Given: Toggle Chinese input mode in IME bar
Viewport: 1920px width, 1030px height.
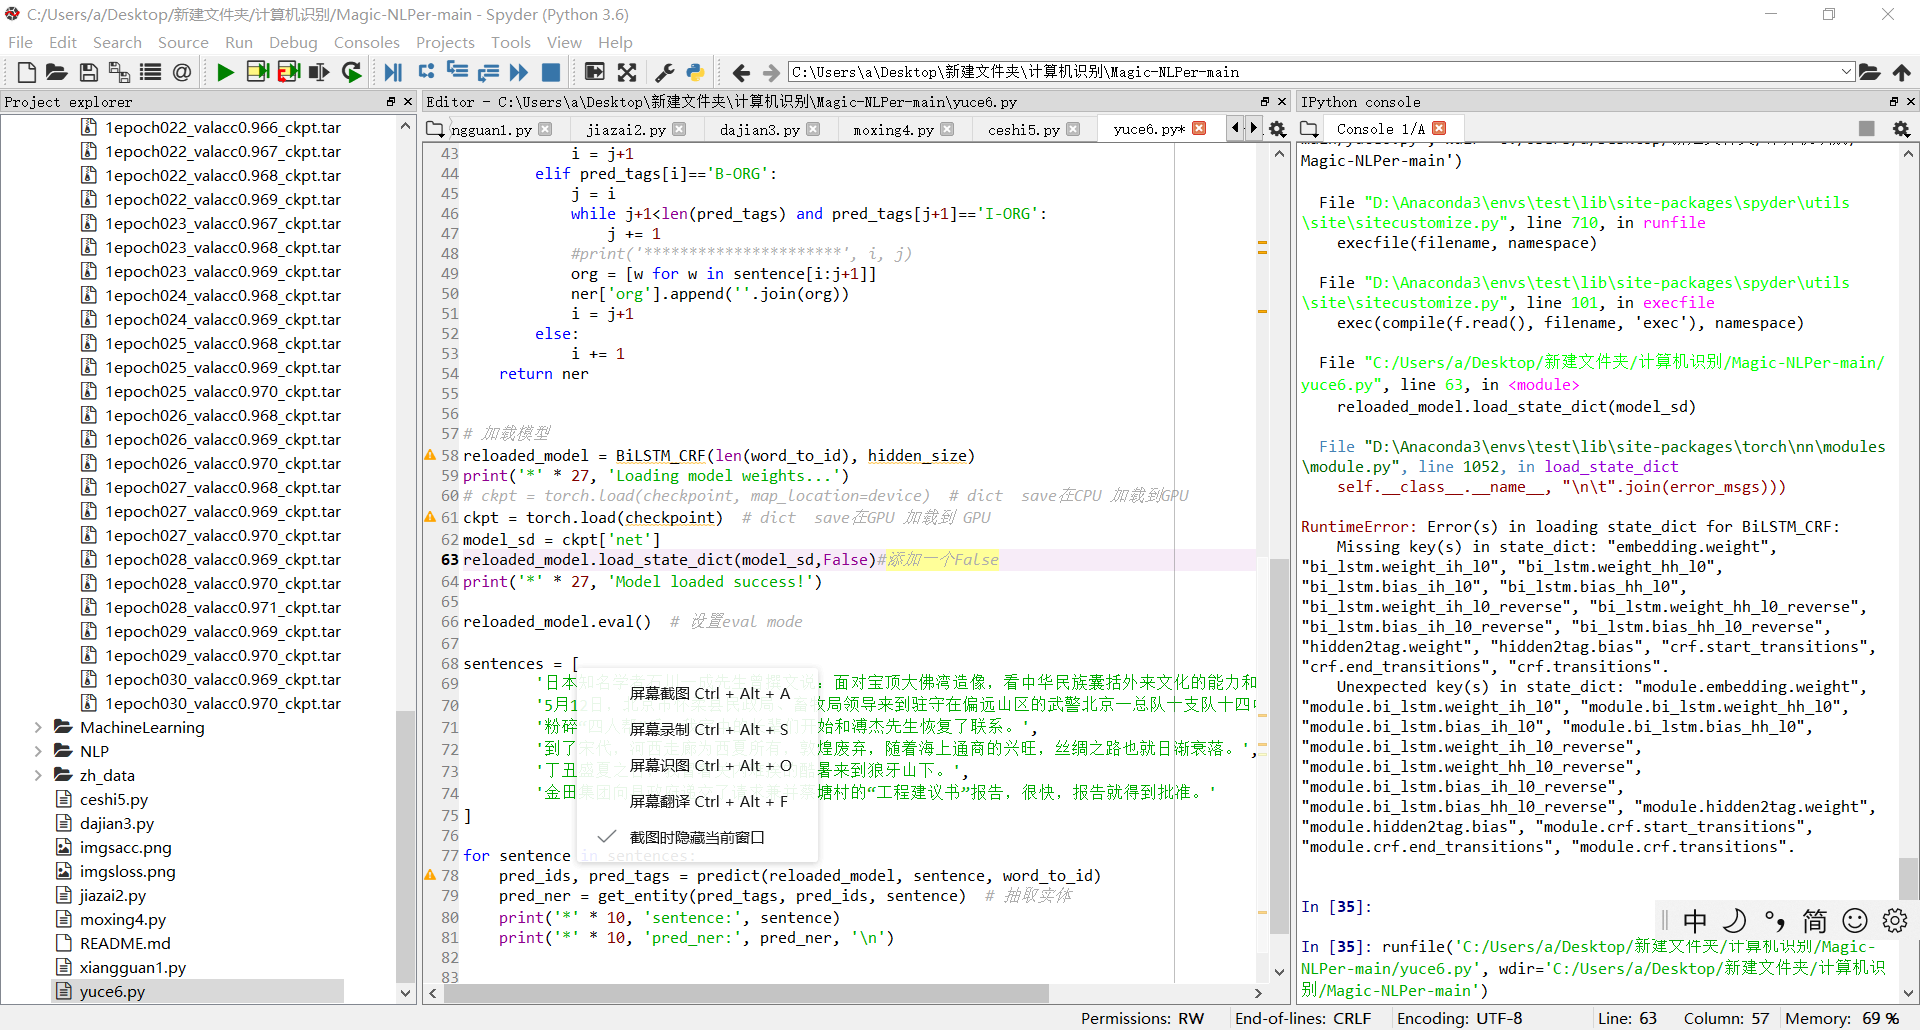Looking at the screenshot, I should (1695, 921).
